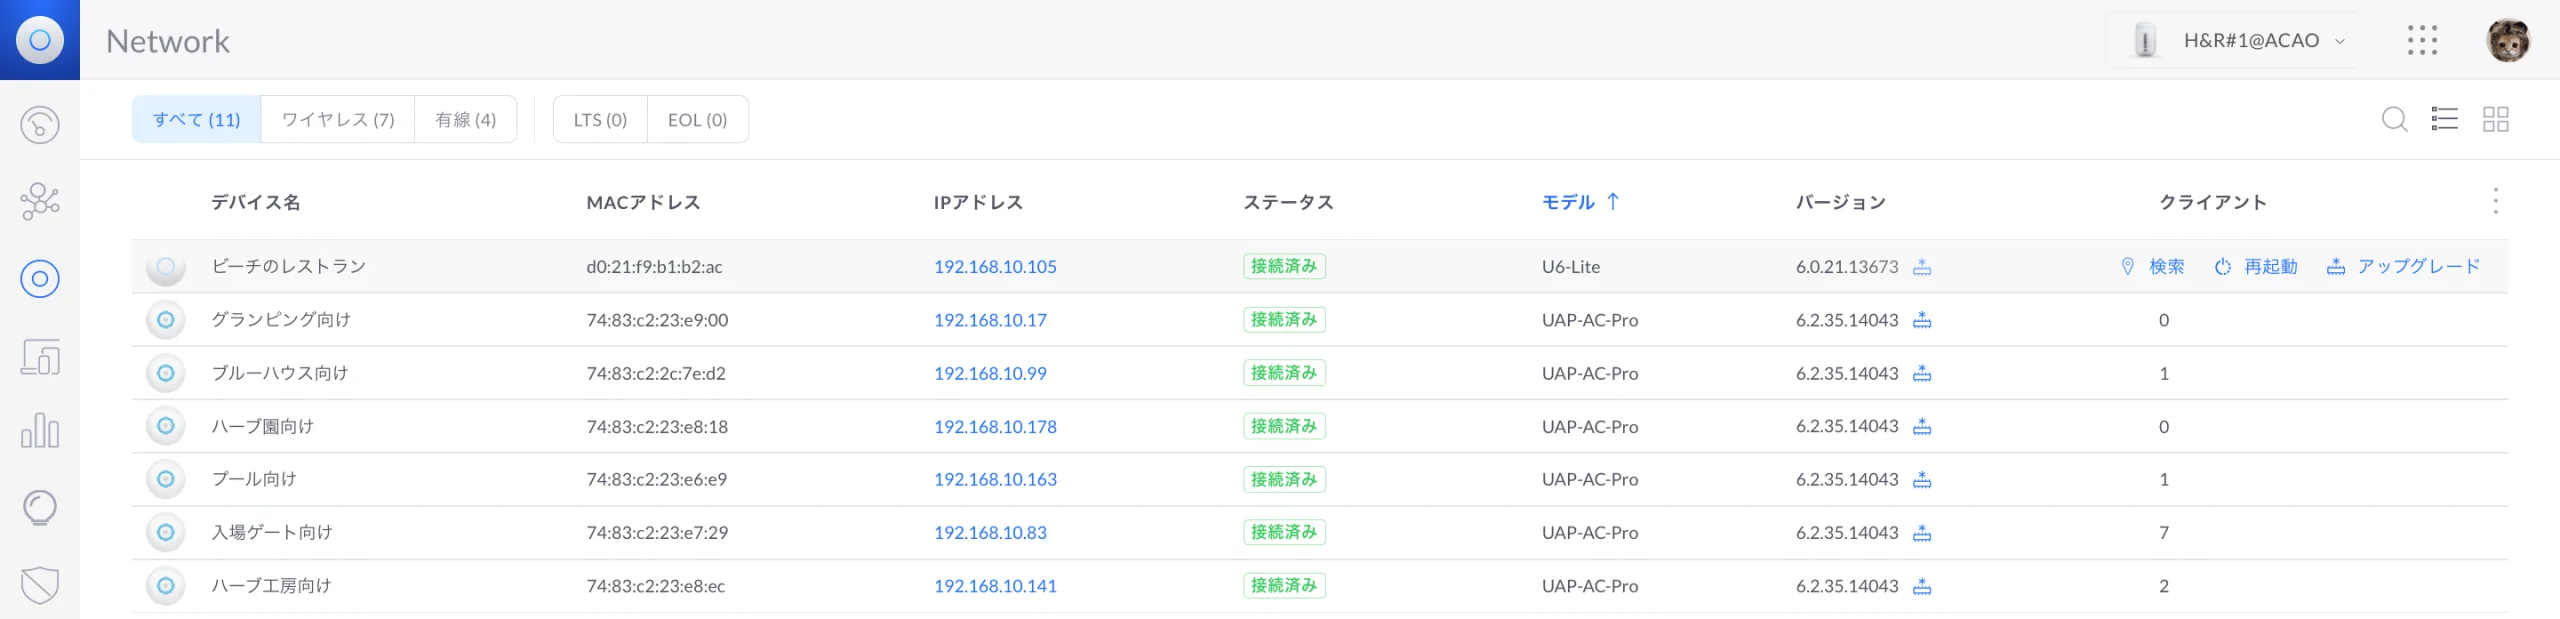Open the statistics bar chart icon
This screenshot has height=619, width=2560.
pyautogui.click(x=40, y=431)
